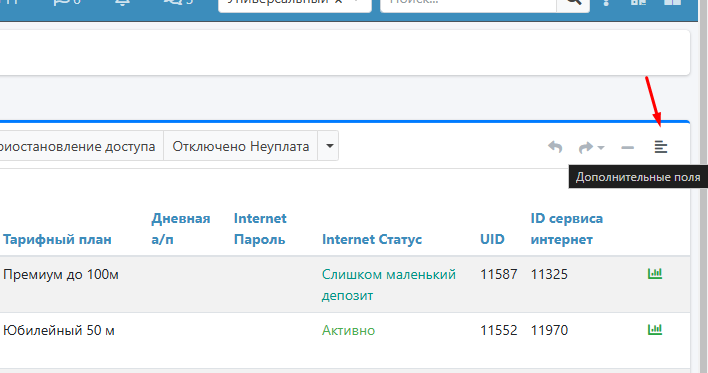
Task: Click the search magnifier icon in header
Action: tap(573, 3)
